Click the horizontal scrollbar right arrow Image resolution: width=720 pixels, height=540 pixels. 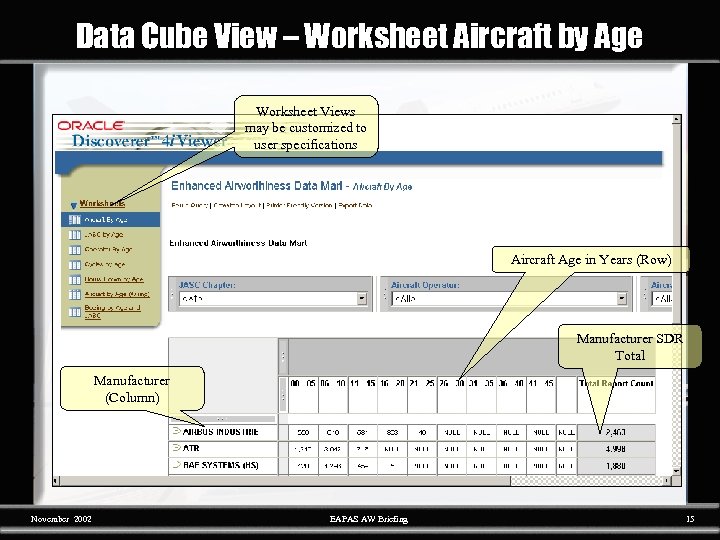[x=668, y=481]
